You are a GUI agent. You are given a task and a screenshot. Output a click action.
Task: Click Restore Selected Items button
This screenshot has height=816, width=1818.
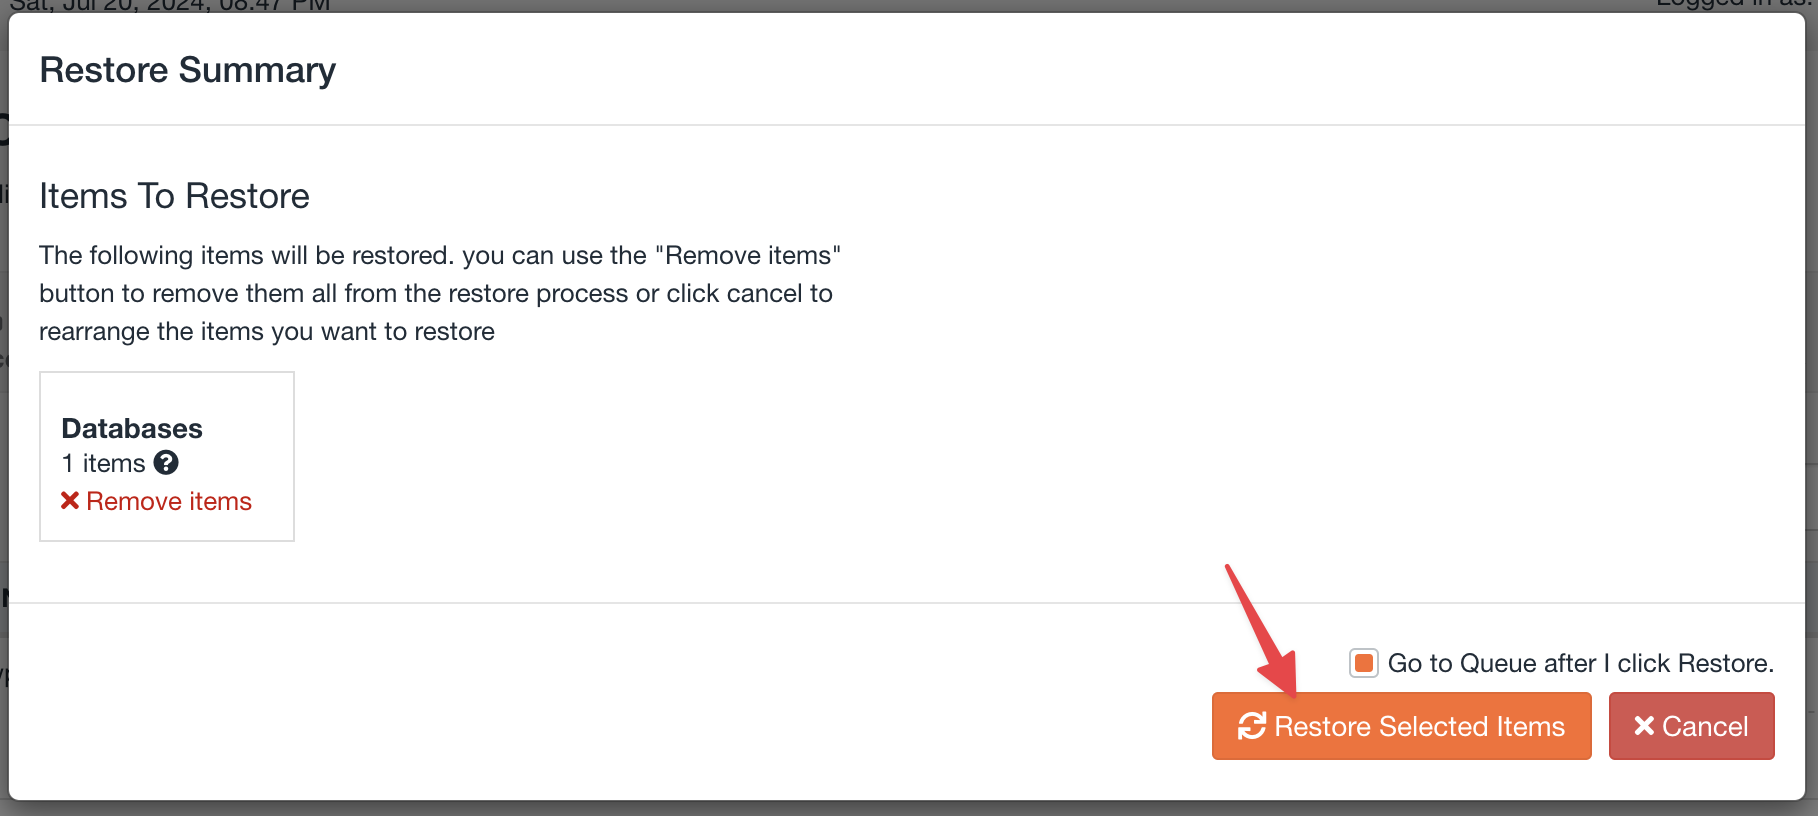[1401, 726]
